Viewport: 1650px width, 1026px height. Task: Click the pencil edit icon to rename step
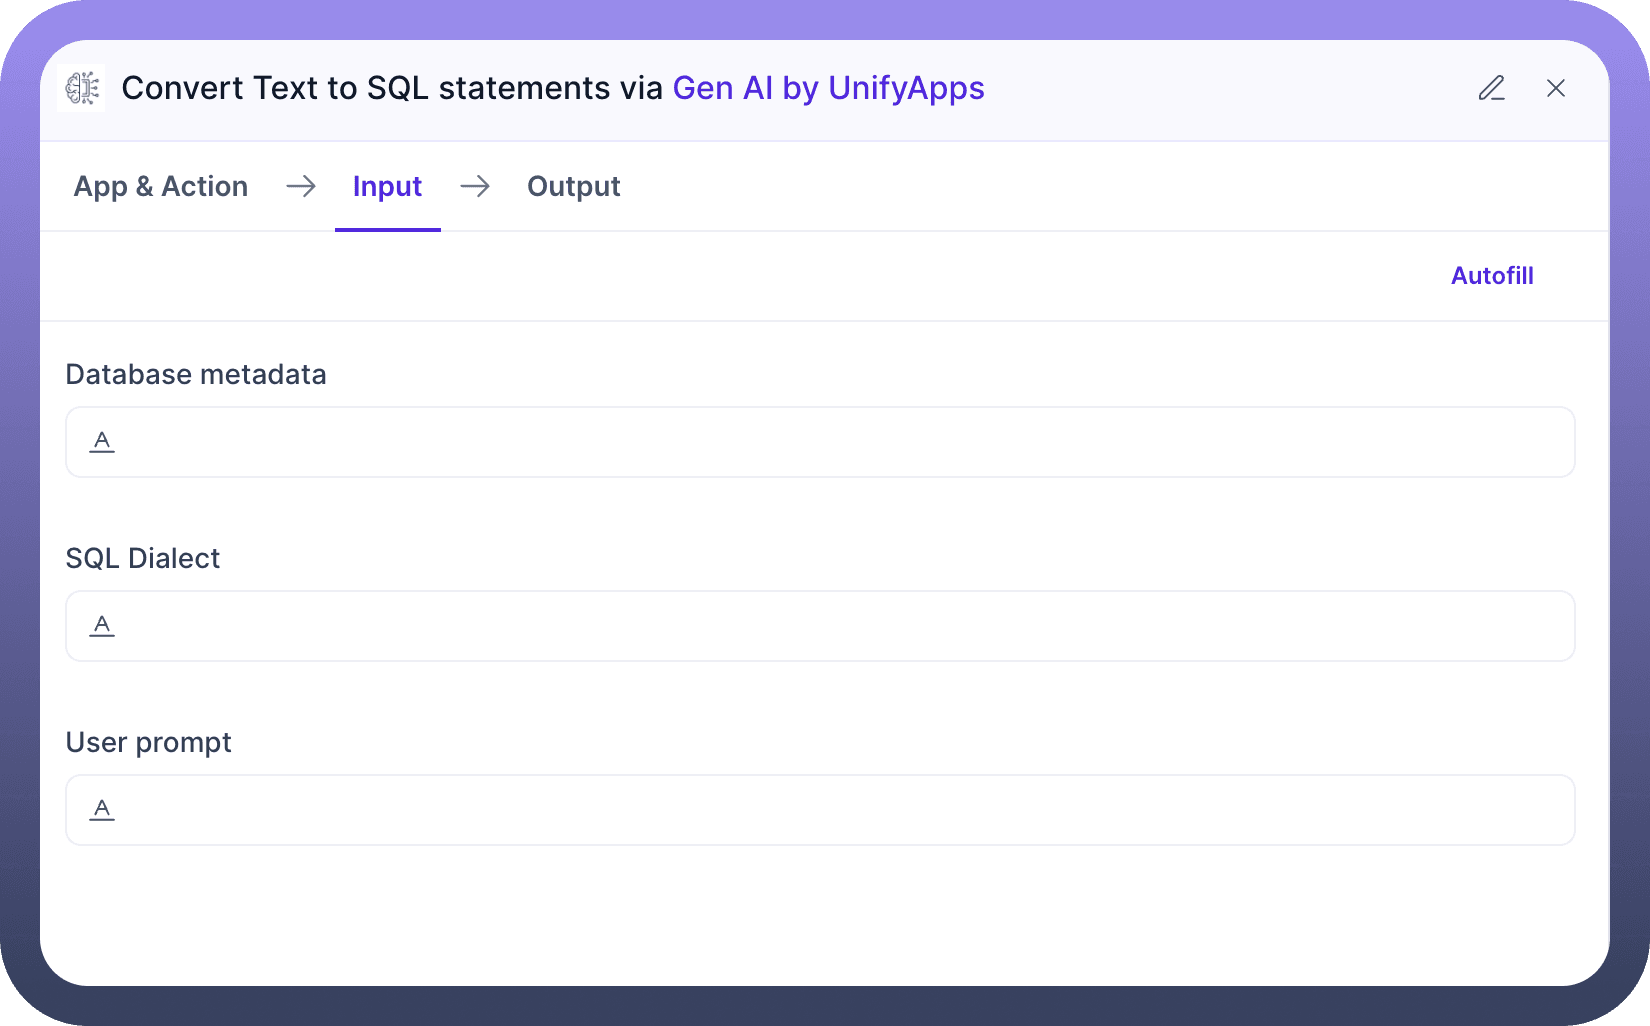click(1491, 88)
